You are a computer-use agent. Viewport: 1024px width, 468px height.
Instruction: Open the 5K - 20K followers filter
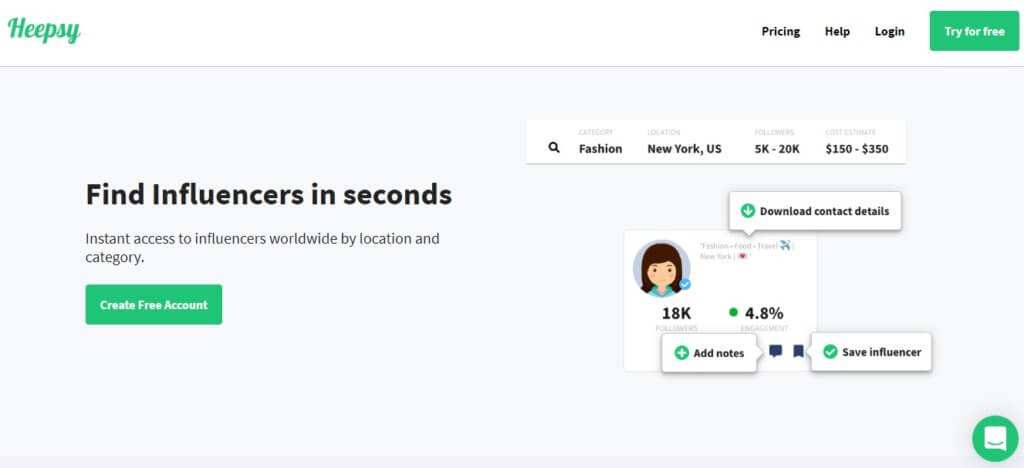pos(776,148)
